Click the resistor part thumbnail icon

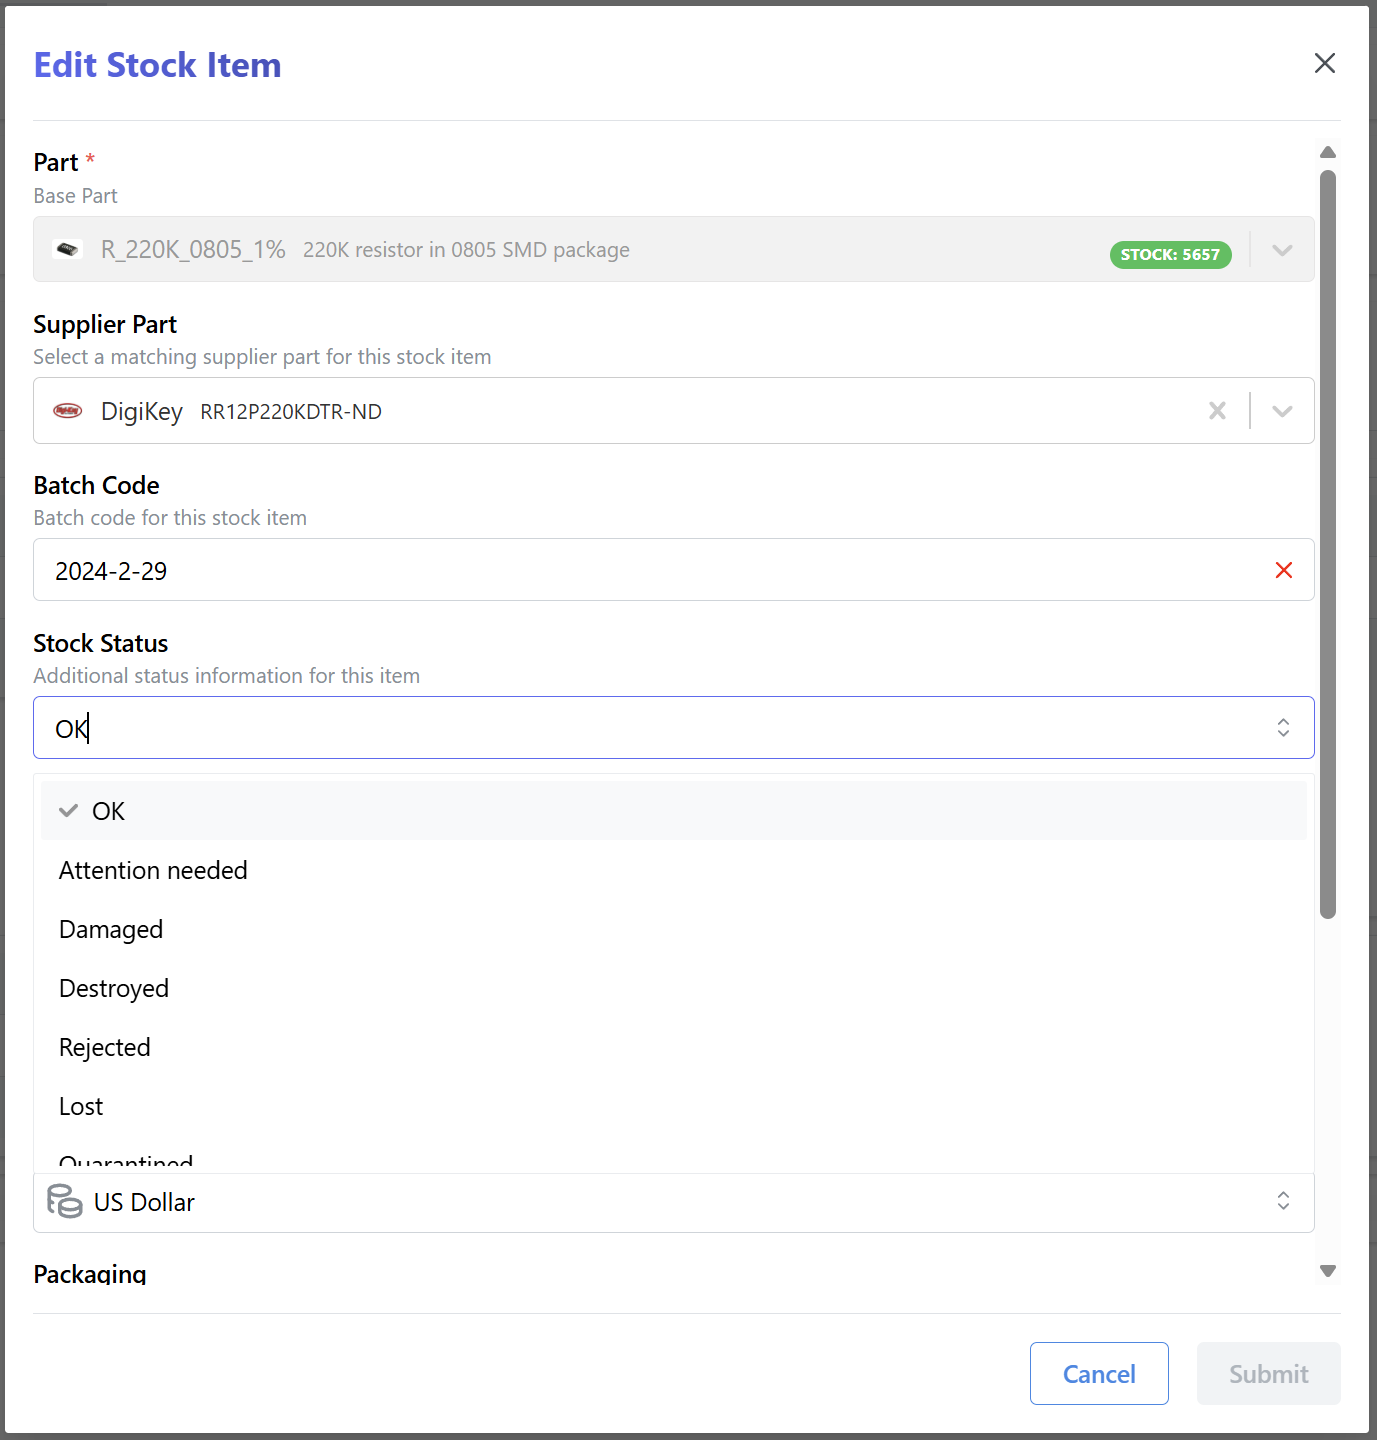point(67,249)
